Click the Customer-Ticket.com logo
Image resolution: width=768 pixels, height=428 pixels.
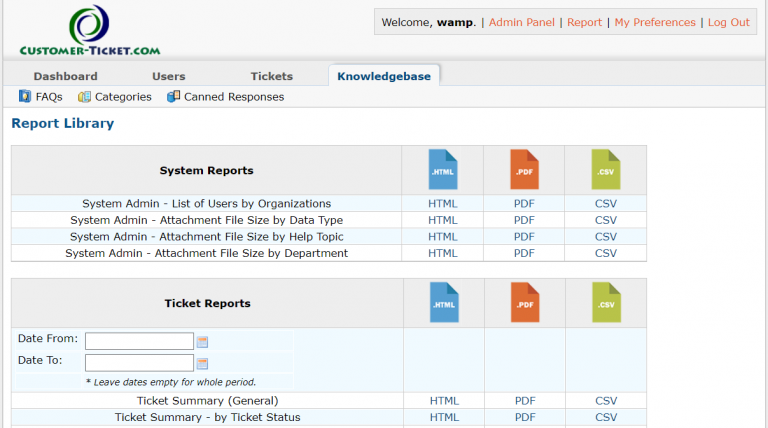click(90, 30)
